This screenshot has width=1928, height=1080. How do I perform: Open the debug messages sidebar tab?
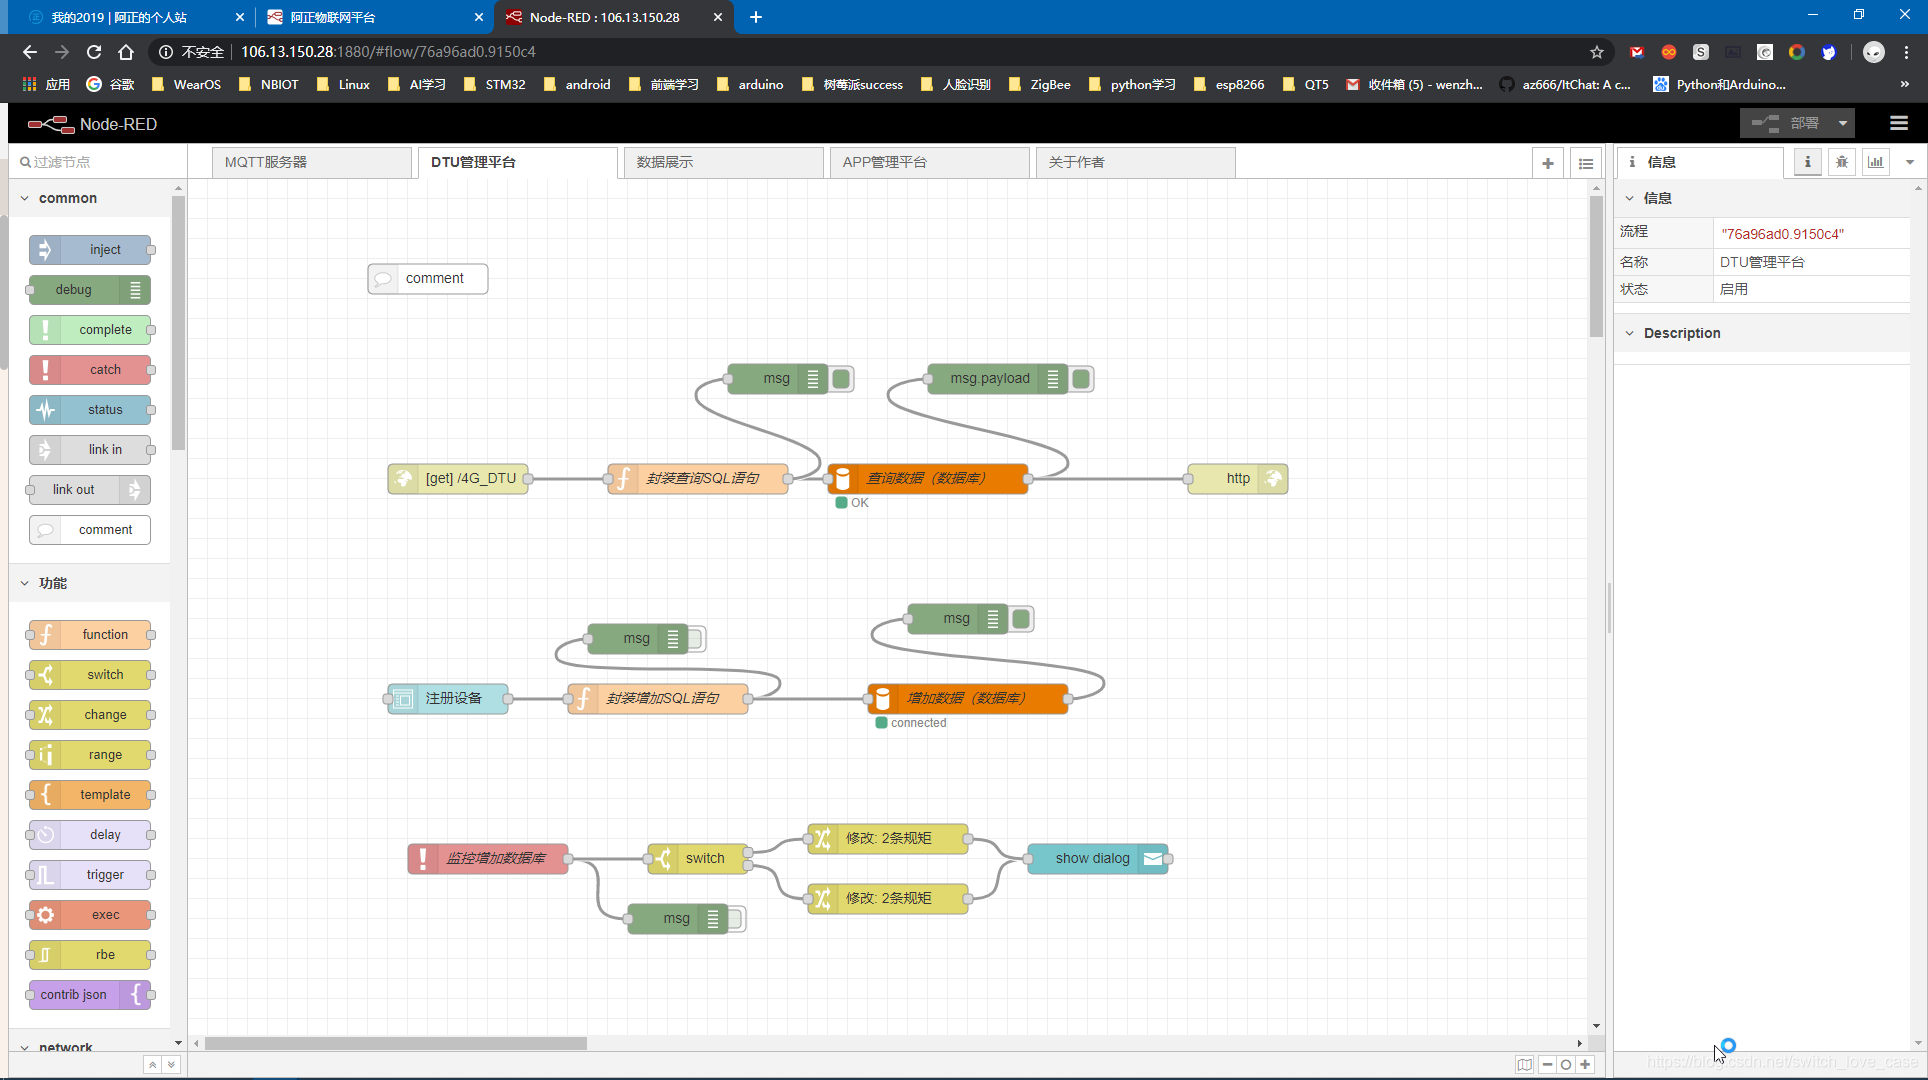pos(1841,162)
